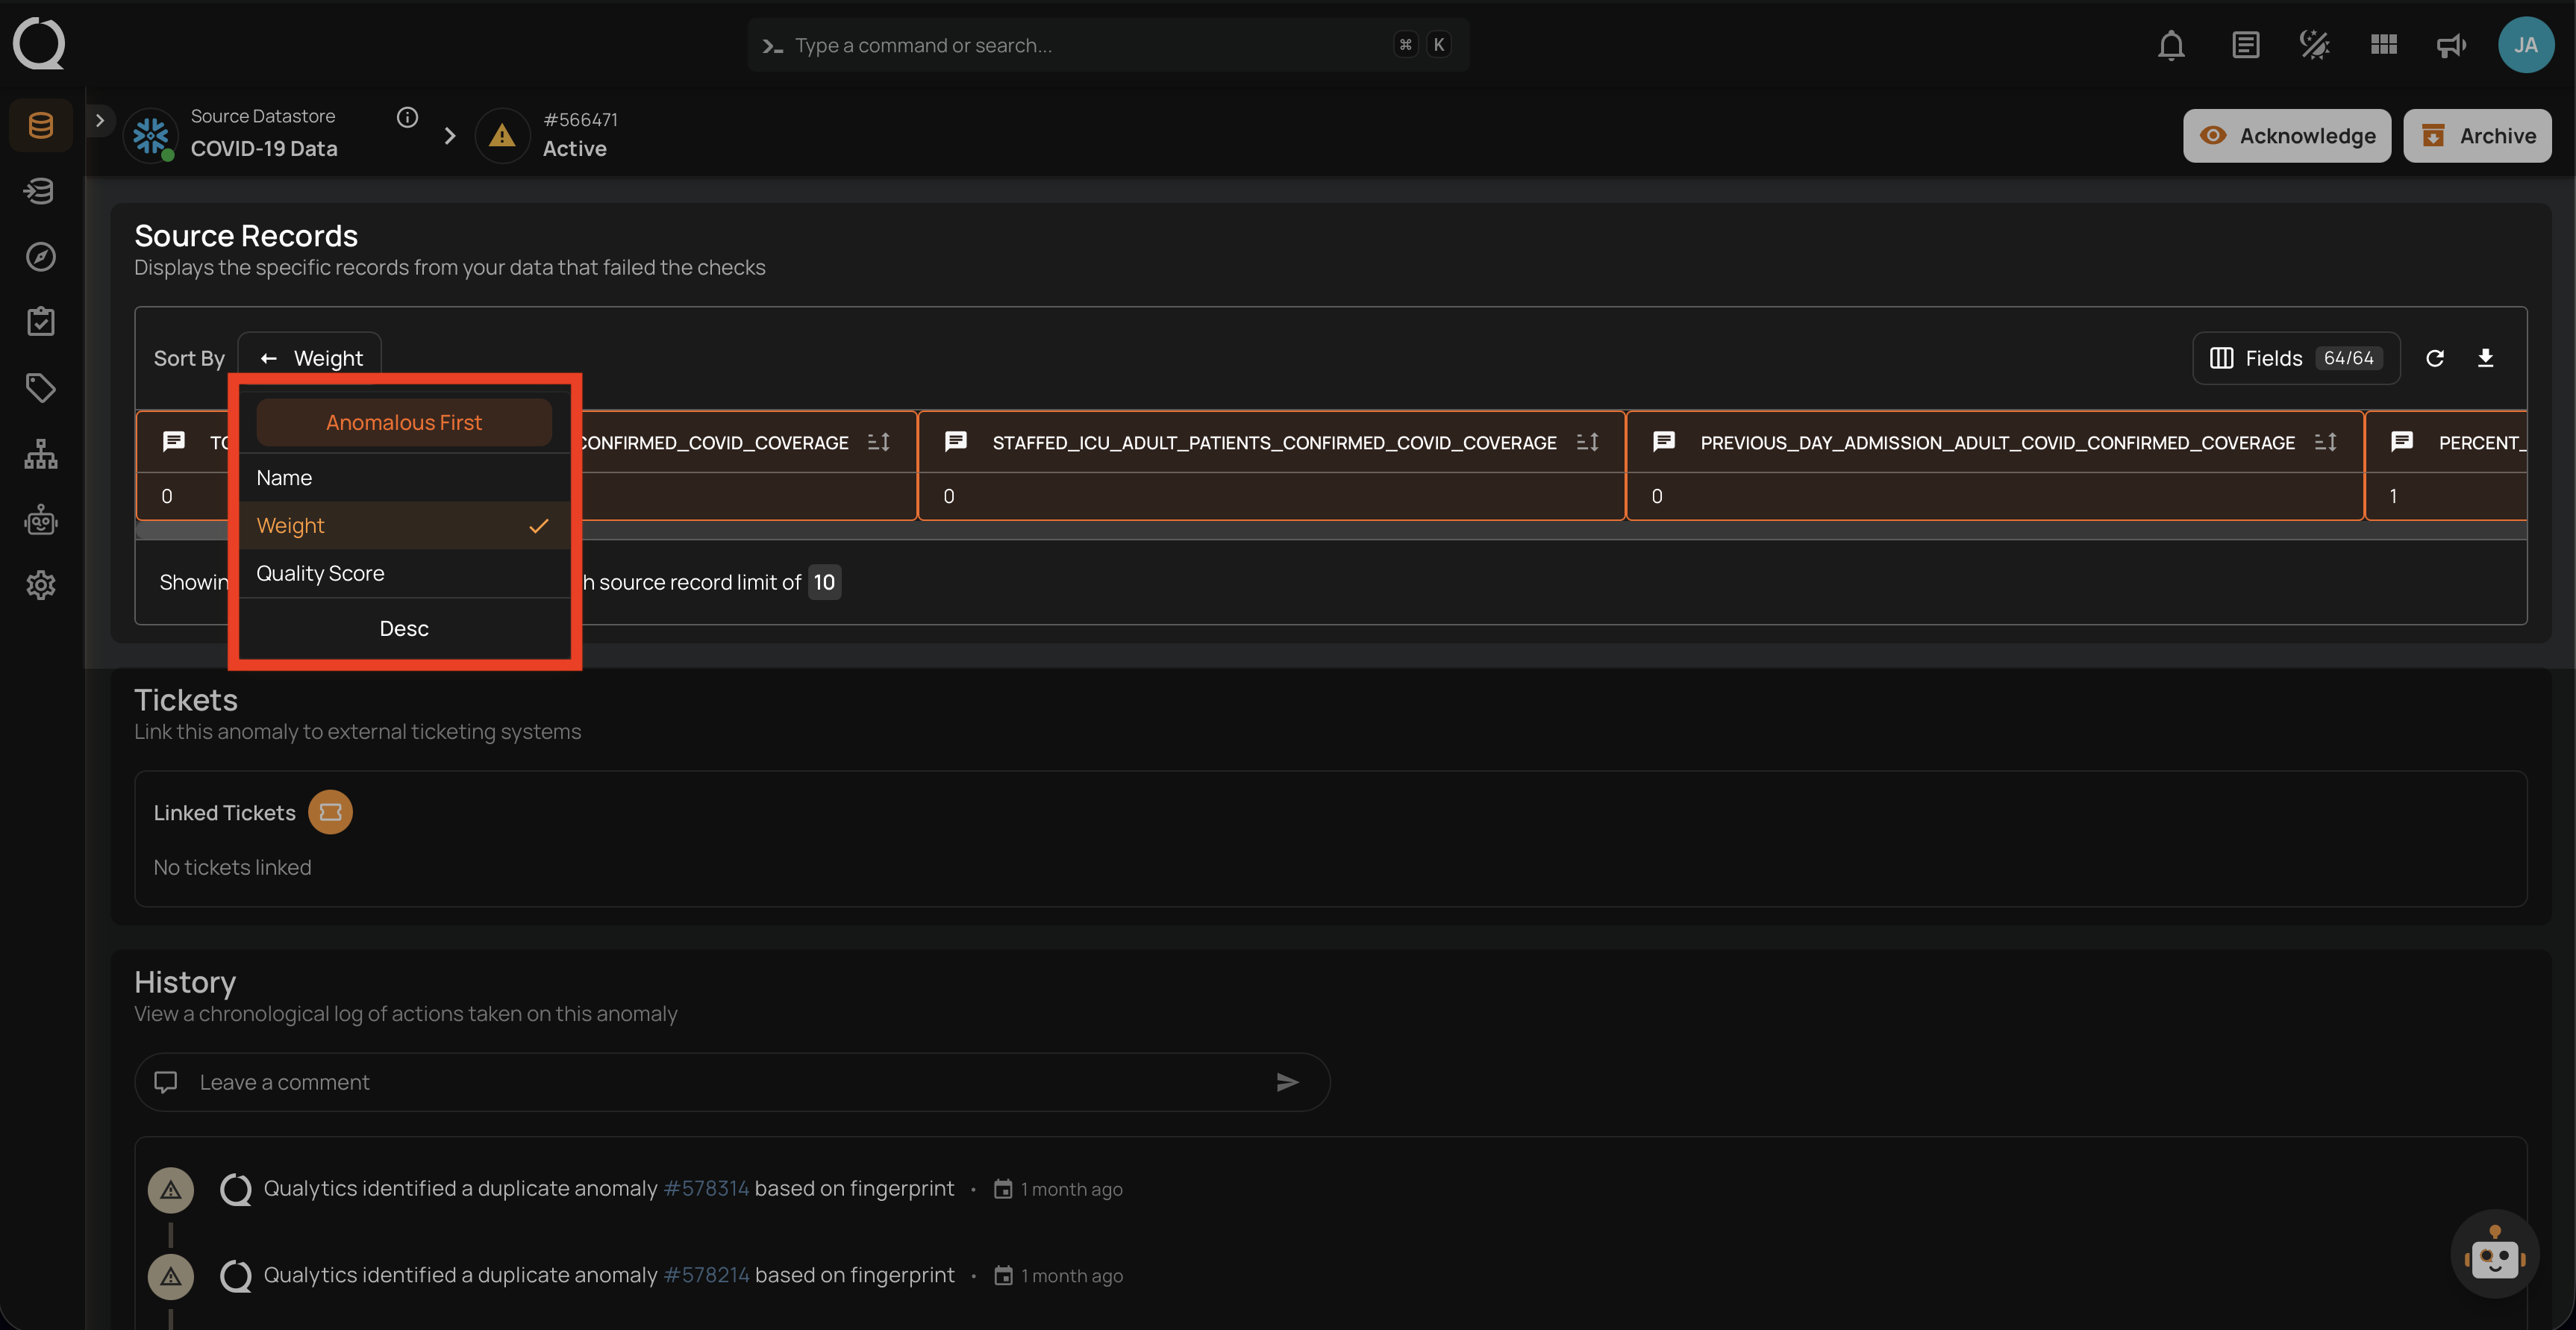Open the notifications bell
The image size is (2576, 1330).
(2171, 45)
